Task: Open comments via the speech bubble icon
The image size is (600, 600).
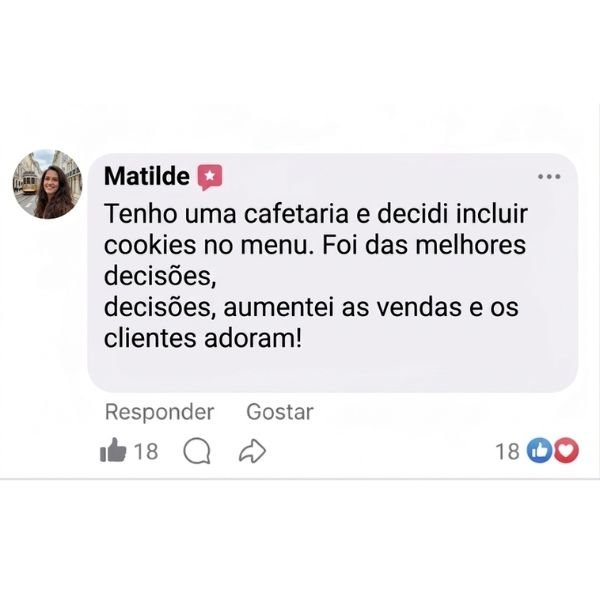Action: click(197, 451)
